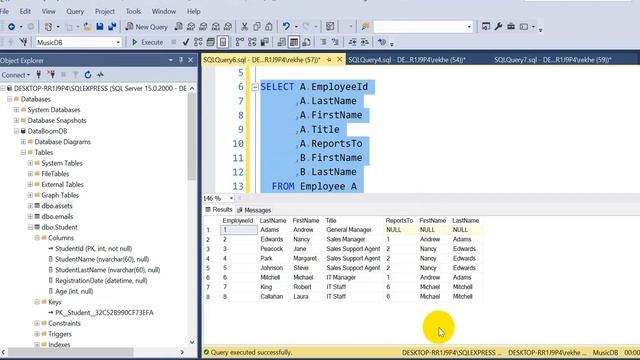The image size is (640, 360).
Task: Click the Comment Out Selected Lines icon
Action: 323,42
